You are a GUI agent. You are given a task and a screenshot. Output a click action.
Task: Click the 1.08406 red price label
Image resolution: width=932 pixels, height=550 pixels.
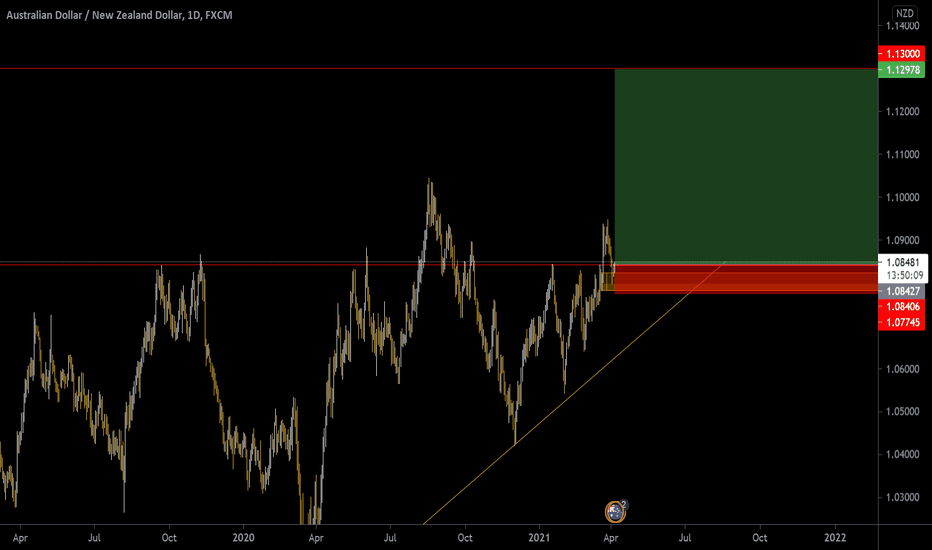click(901, 307)
